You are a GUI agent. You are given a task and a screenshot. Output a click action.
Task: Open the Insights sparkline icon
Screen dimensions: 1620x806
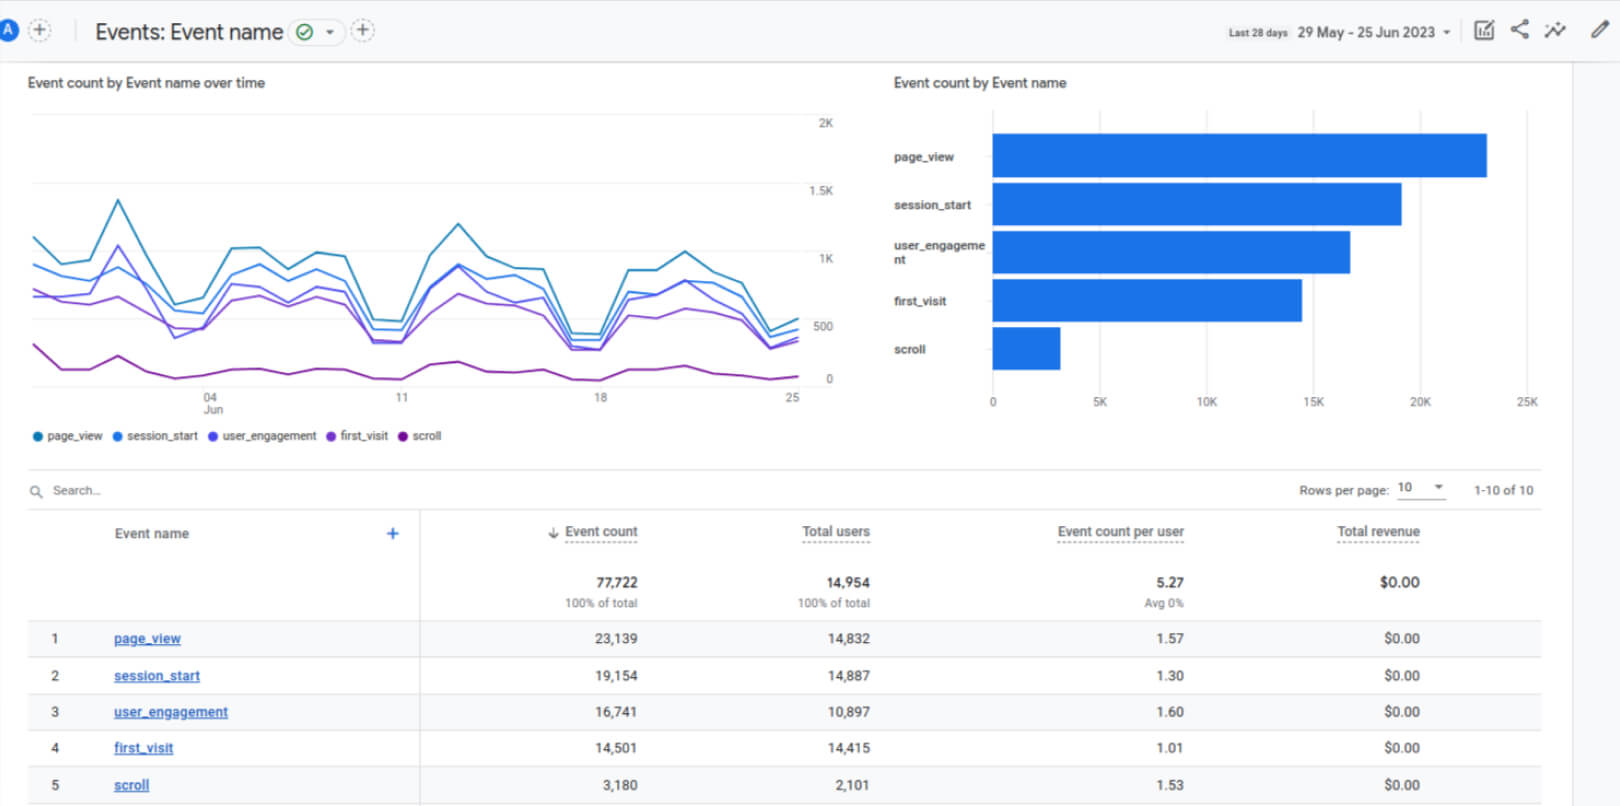1555,31
